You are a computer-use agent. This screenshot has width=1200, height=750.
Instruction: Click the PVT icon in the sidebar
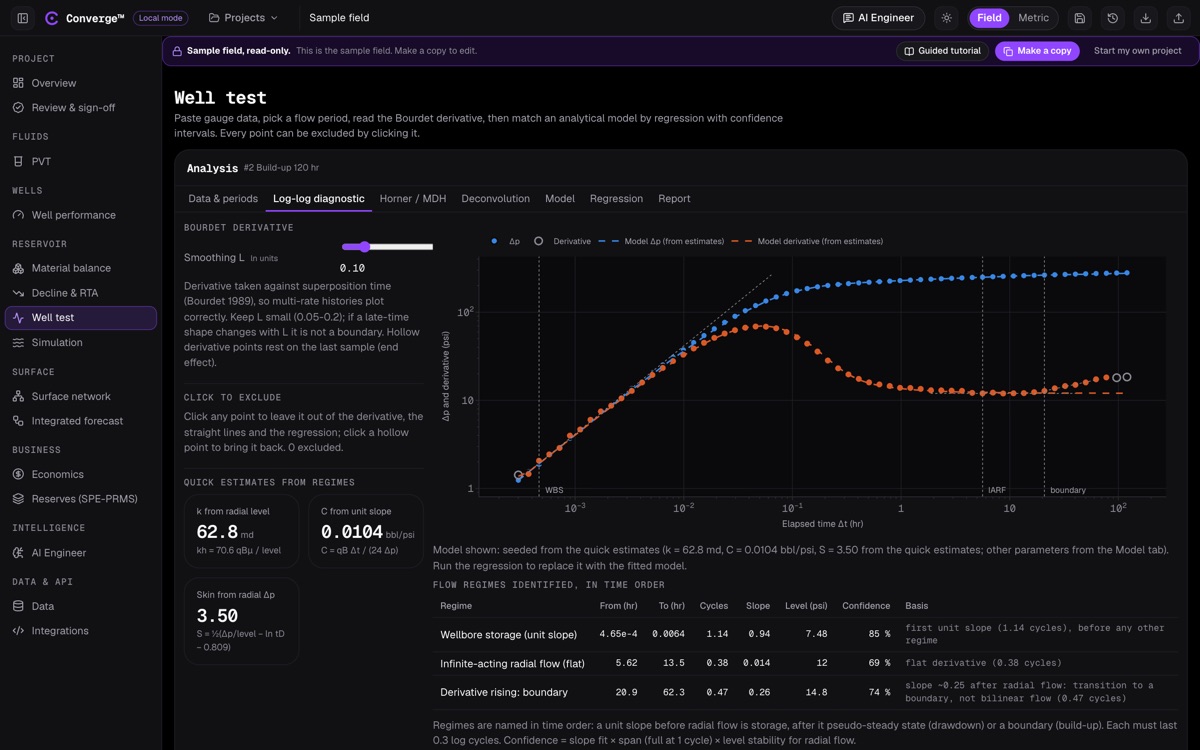(x=18, y=161)
